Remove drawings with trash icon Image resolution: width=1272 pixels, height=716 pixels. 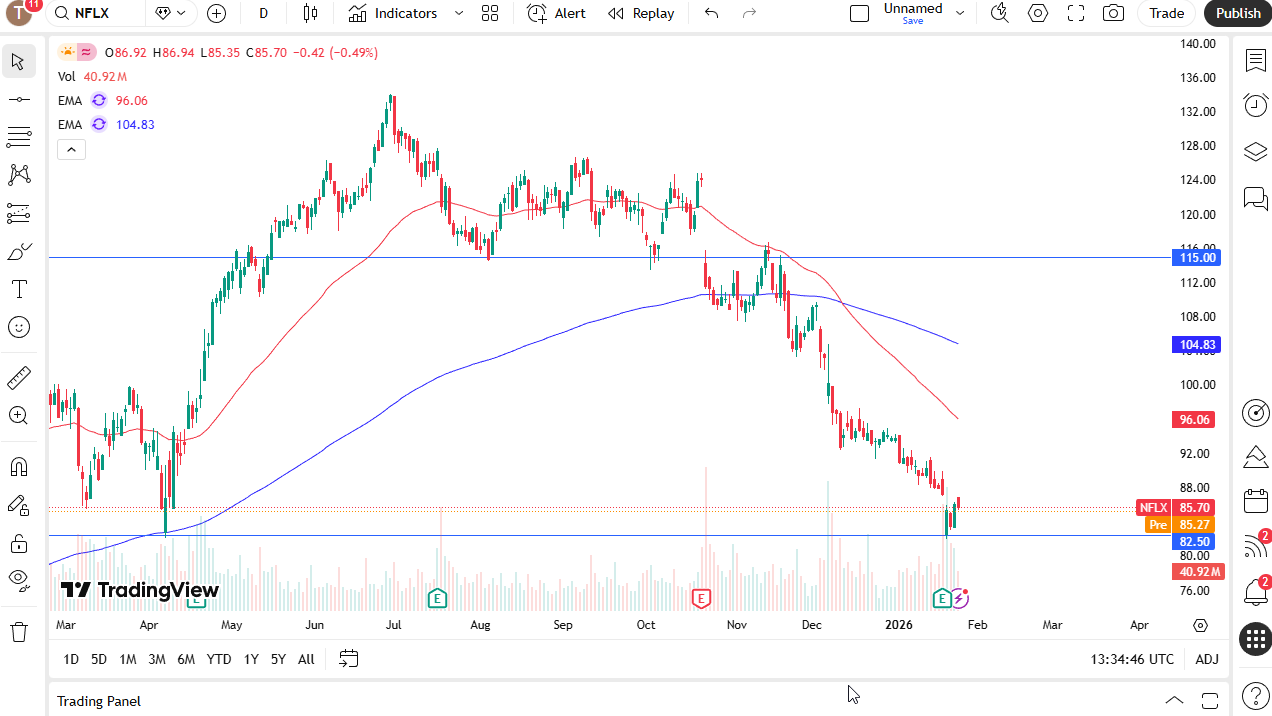pos(18,632)
